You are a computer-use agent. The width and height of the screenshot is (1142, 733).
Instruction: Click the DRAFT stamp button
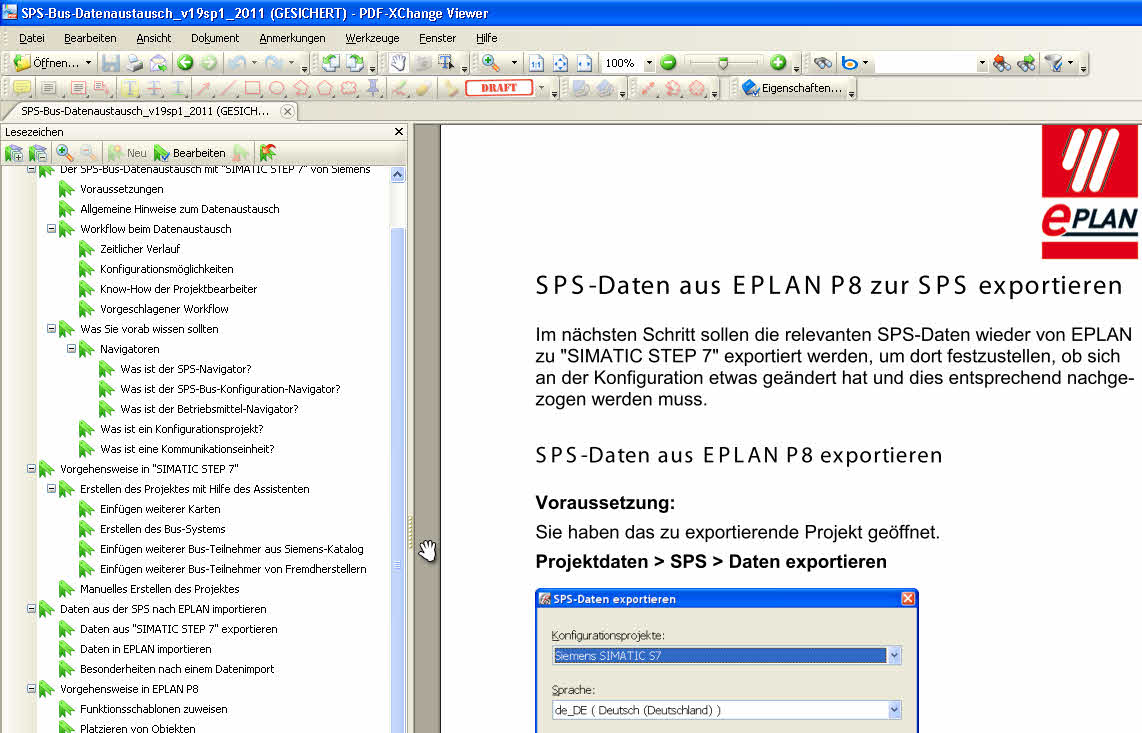[x=499, y=88]
